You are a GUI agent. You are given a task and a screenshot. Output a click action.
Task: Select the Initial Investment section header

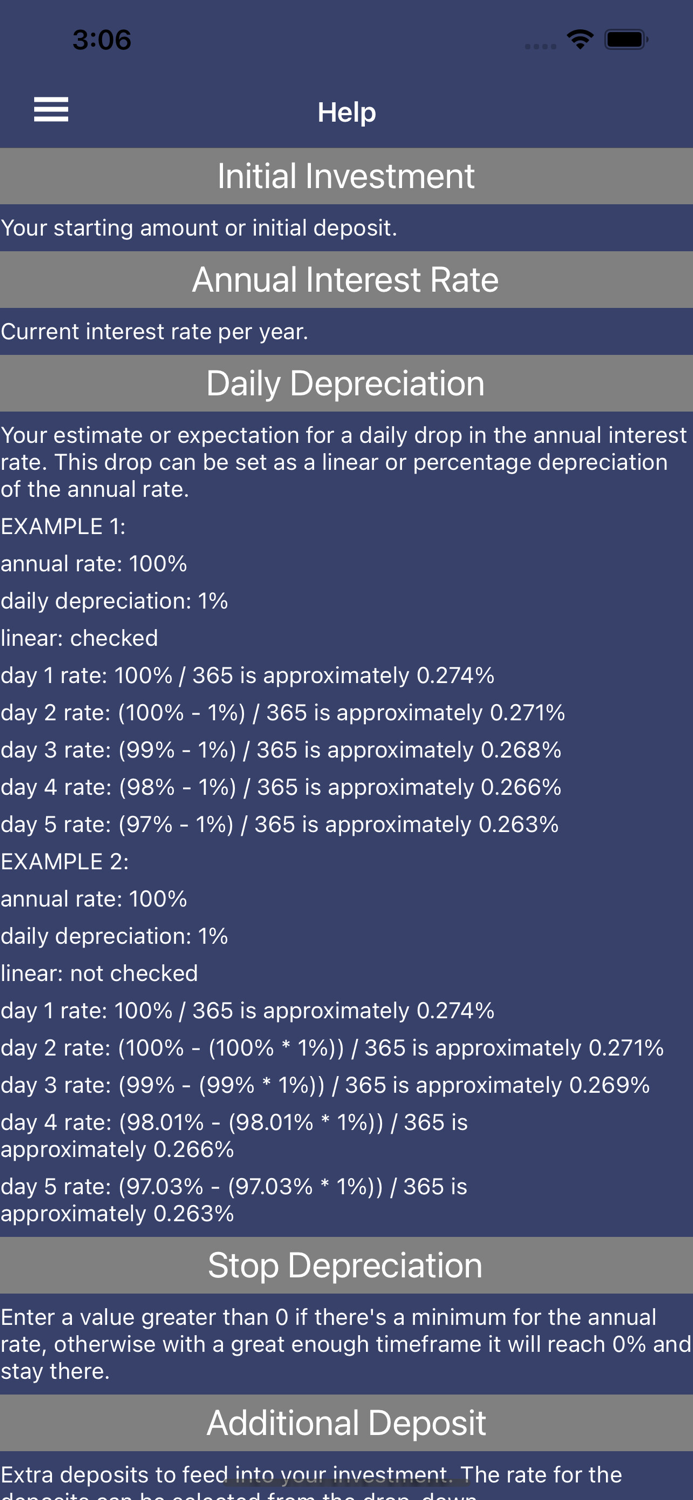[x=346, y=176]
